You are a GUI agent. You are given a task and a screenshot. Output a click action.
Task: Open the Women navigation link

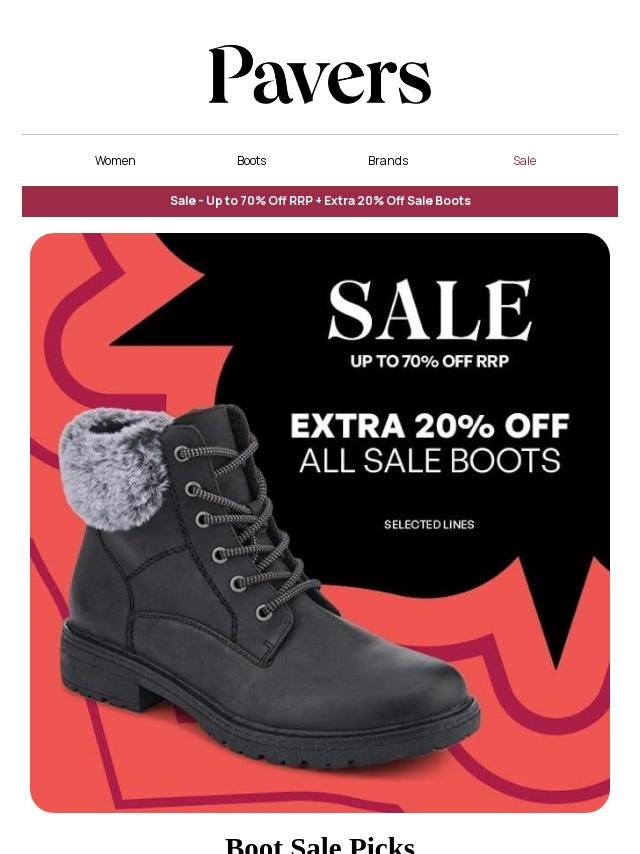[115, 161]
